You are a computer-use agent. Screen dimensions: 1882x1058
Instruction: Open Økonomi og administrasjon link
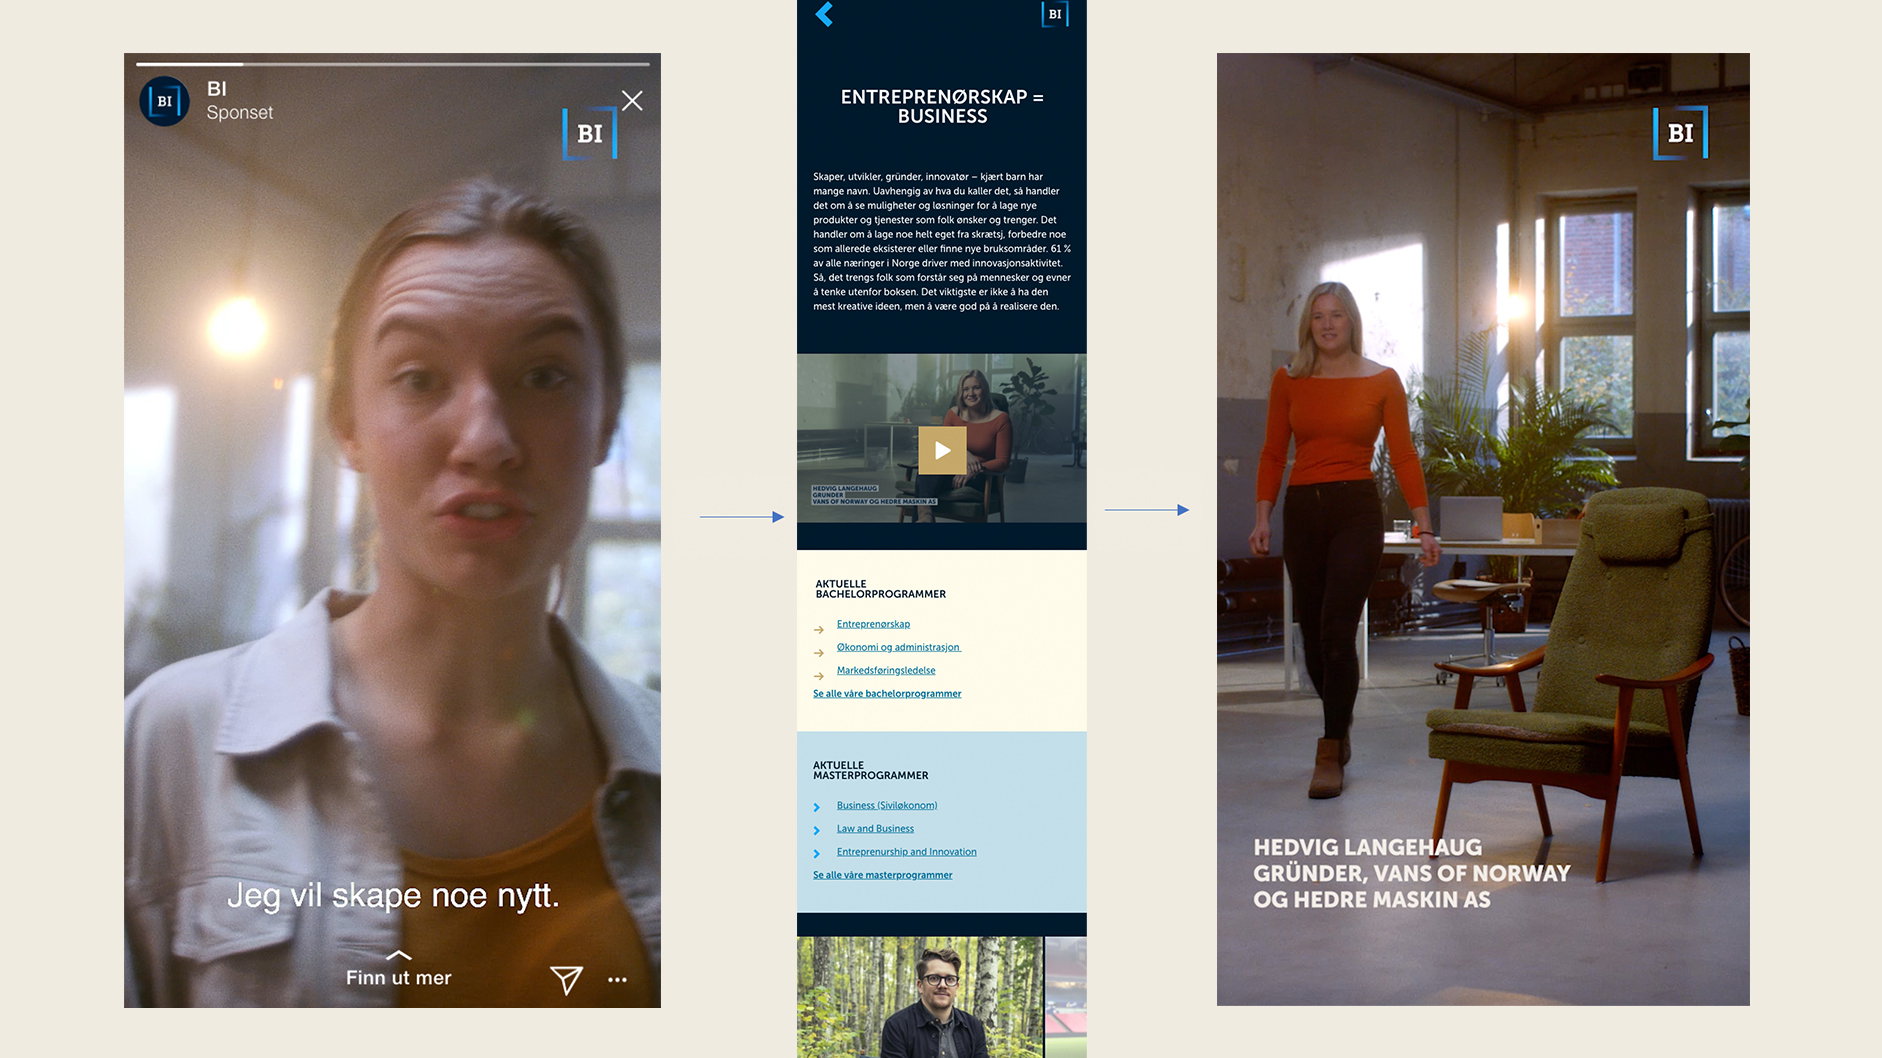(x=898, y=647)
